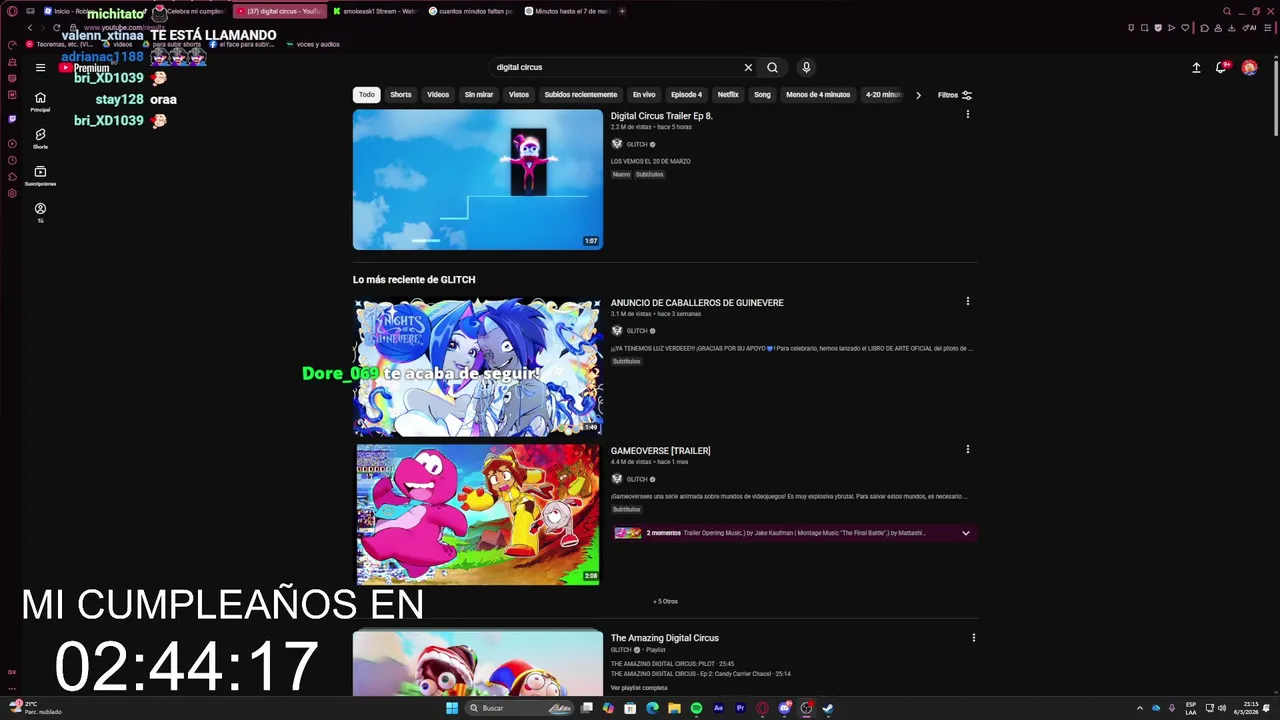Open File Explorer from the taskbar
This screenshot has height=720, width=1280.
pyautogui.click(x=674, y=708)
